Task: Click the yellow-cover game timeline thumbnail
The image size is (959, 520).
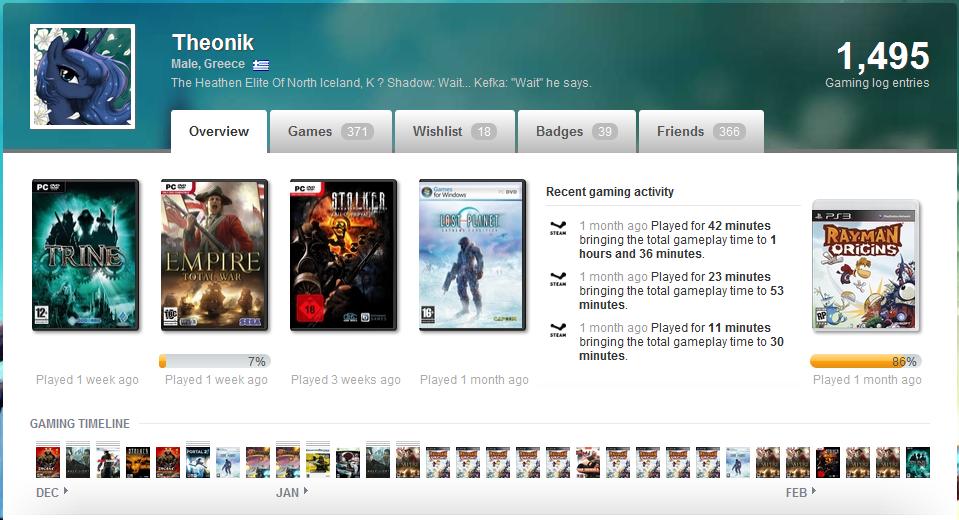Action: tap(317, 462)
